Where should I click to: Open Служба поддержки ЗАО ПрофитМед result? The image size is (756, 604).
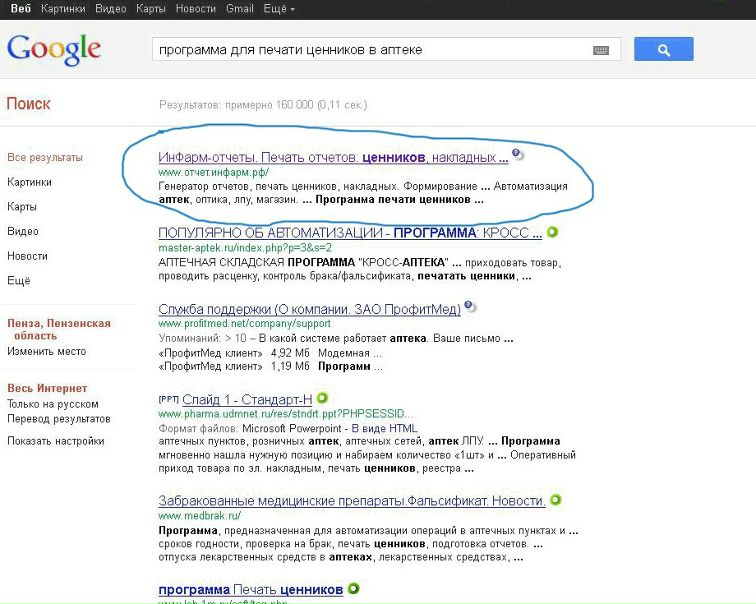click(309, 309)
